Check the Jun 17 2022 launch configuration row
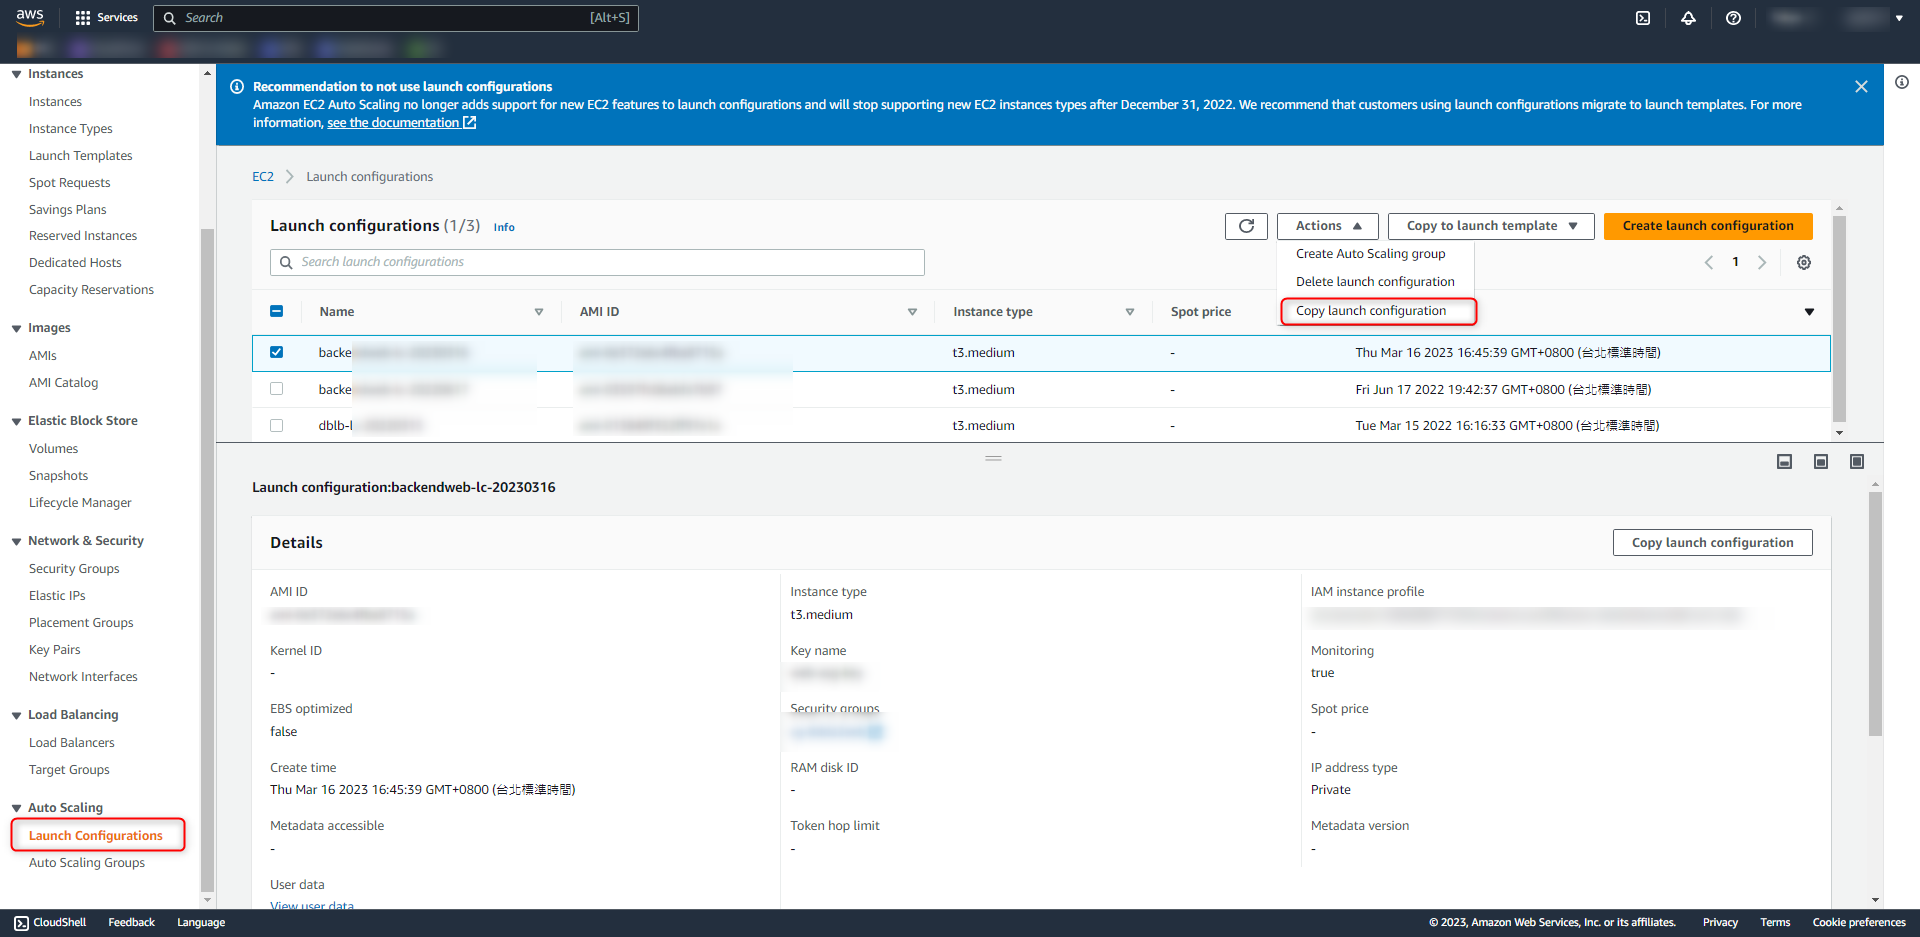Image resolution: width=1920 pixels, height=937 pixels. coord(277,389)
